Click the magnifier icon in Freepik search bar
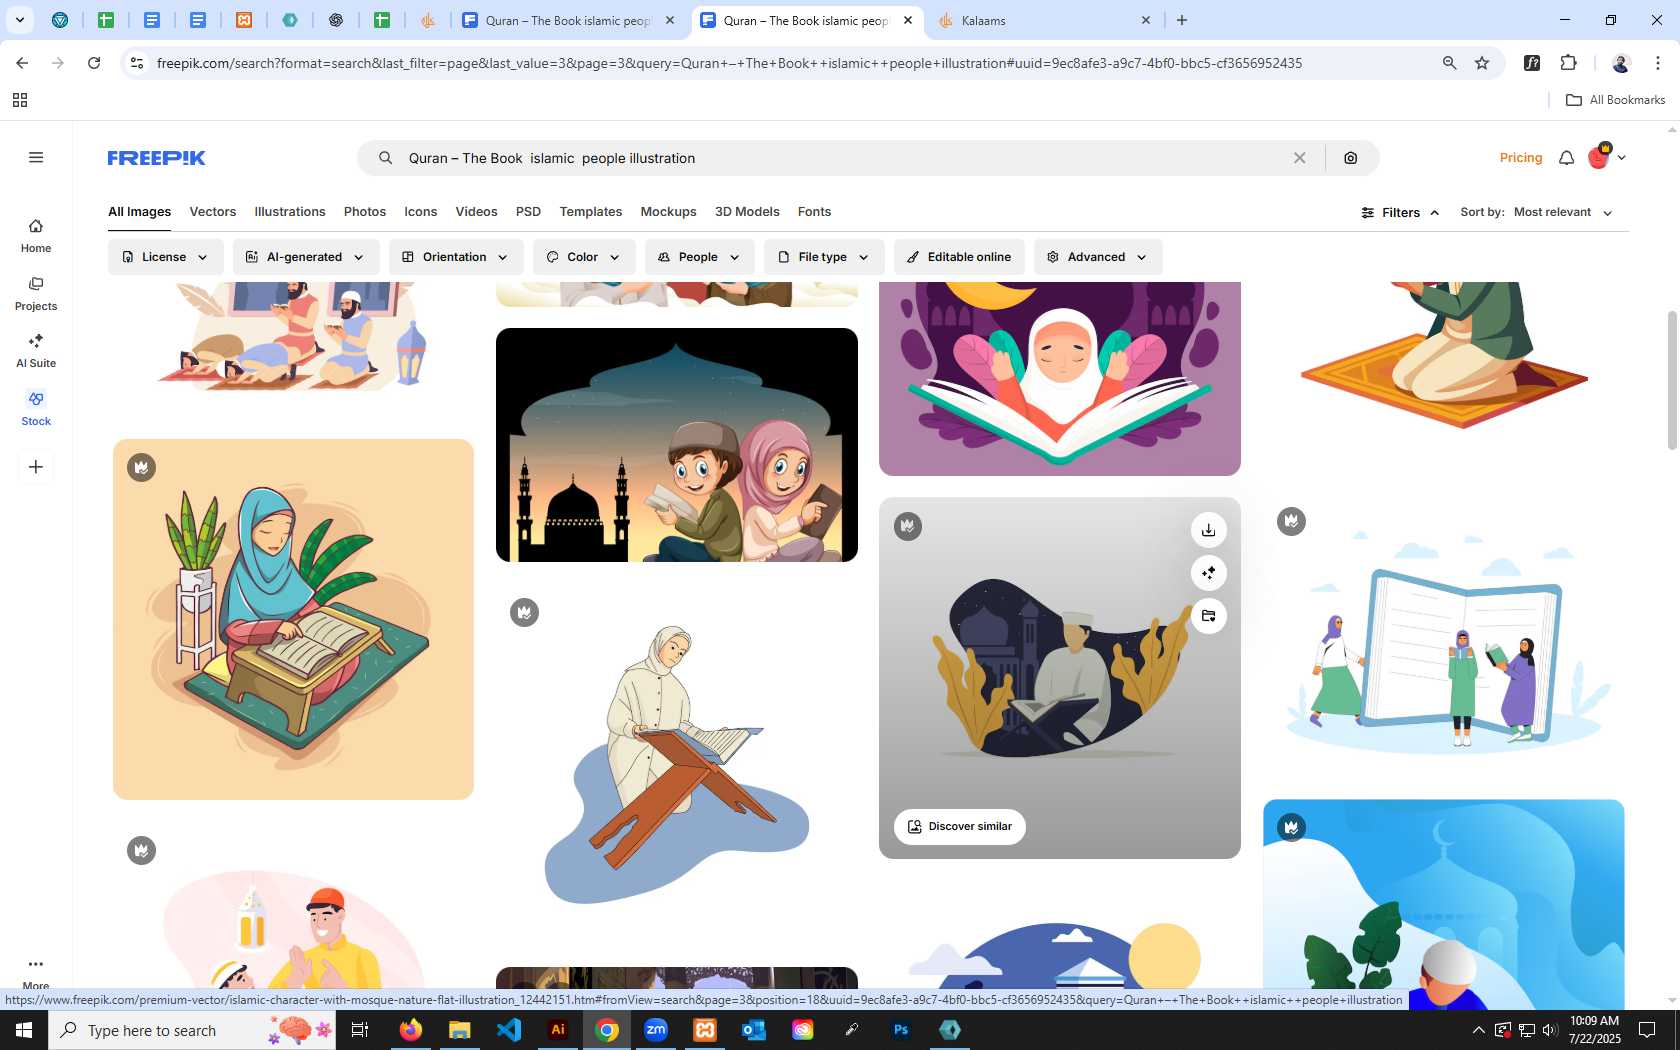Image resolution: width=1680 pixels, height=1050 pixels. click(x=385, y=158)
